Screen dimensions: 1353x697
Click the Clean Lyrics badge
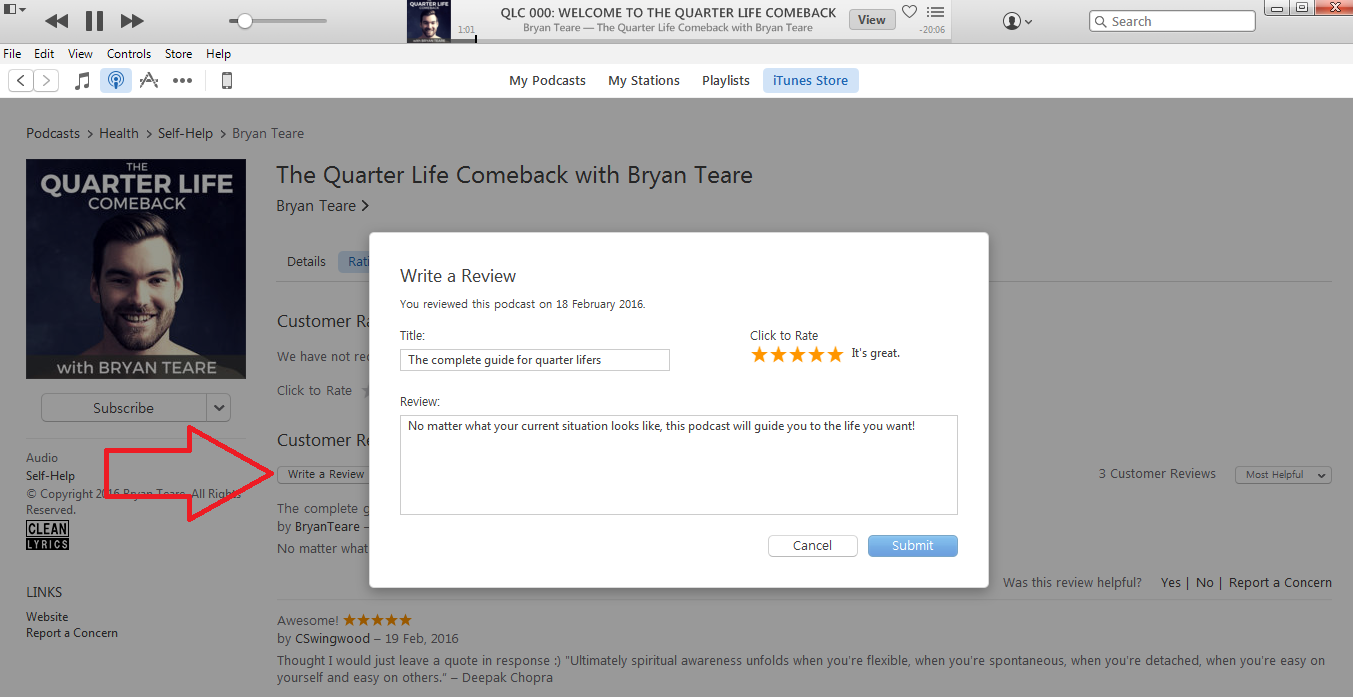[47, 535]
